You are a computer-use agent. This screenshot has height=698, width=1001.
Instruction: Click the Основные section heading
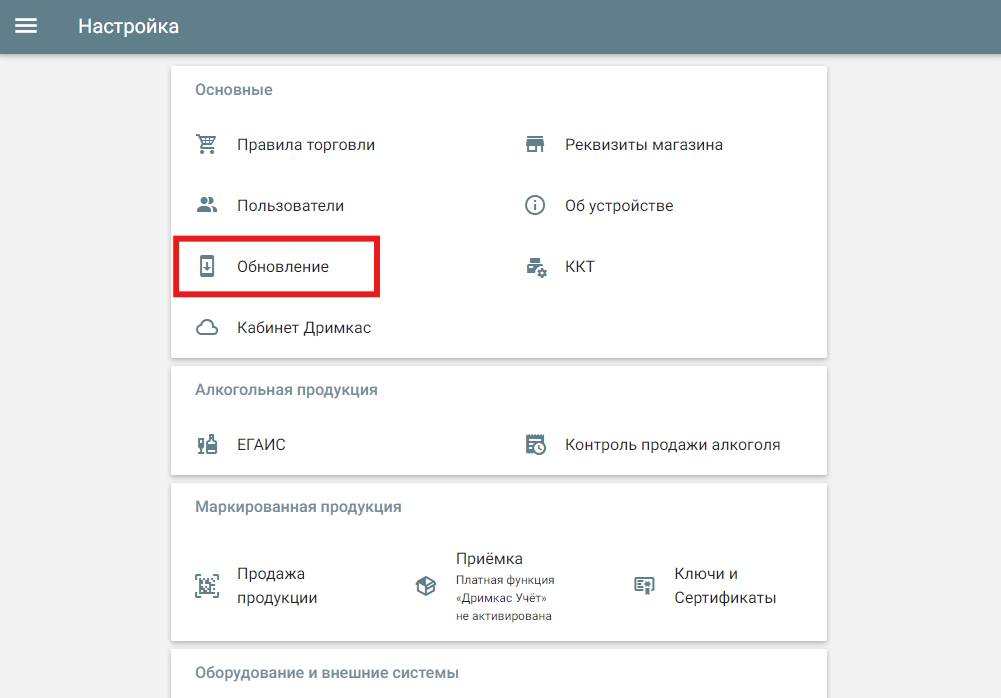[x=234, y=89]
